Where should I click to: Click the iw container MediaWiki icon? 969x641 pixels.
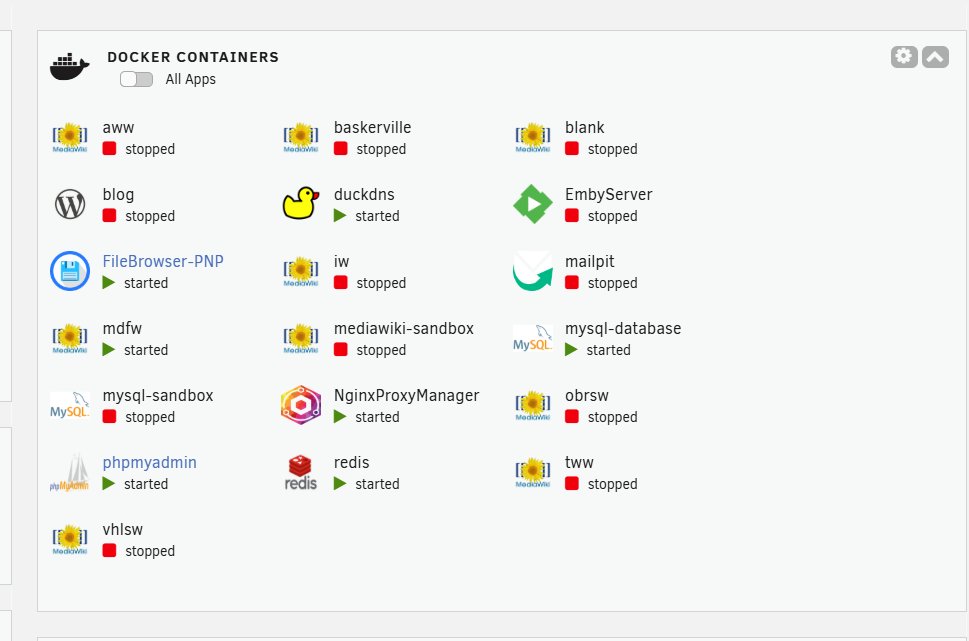[x=300, y=272]
